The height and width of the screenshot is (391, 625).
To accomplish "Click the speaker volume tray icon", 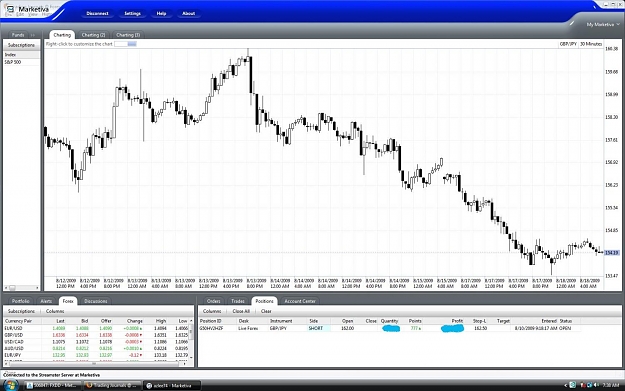I will 596,385.
